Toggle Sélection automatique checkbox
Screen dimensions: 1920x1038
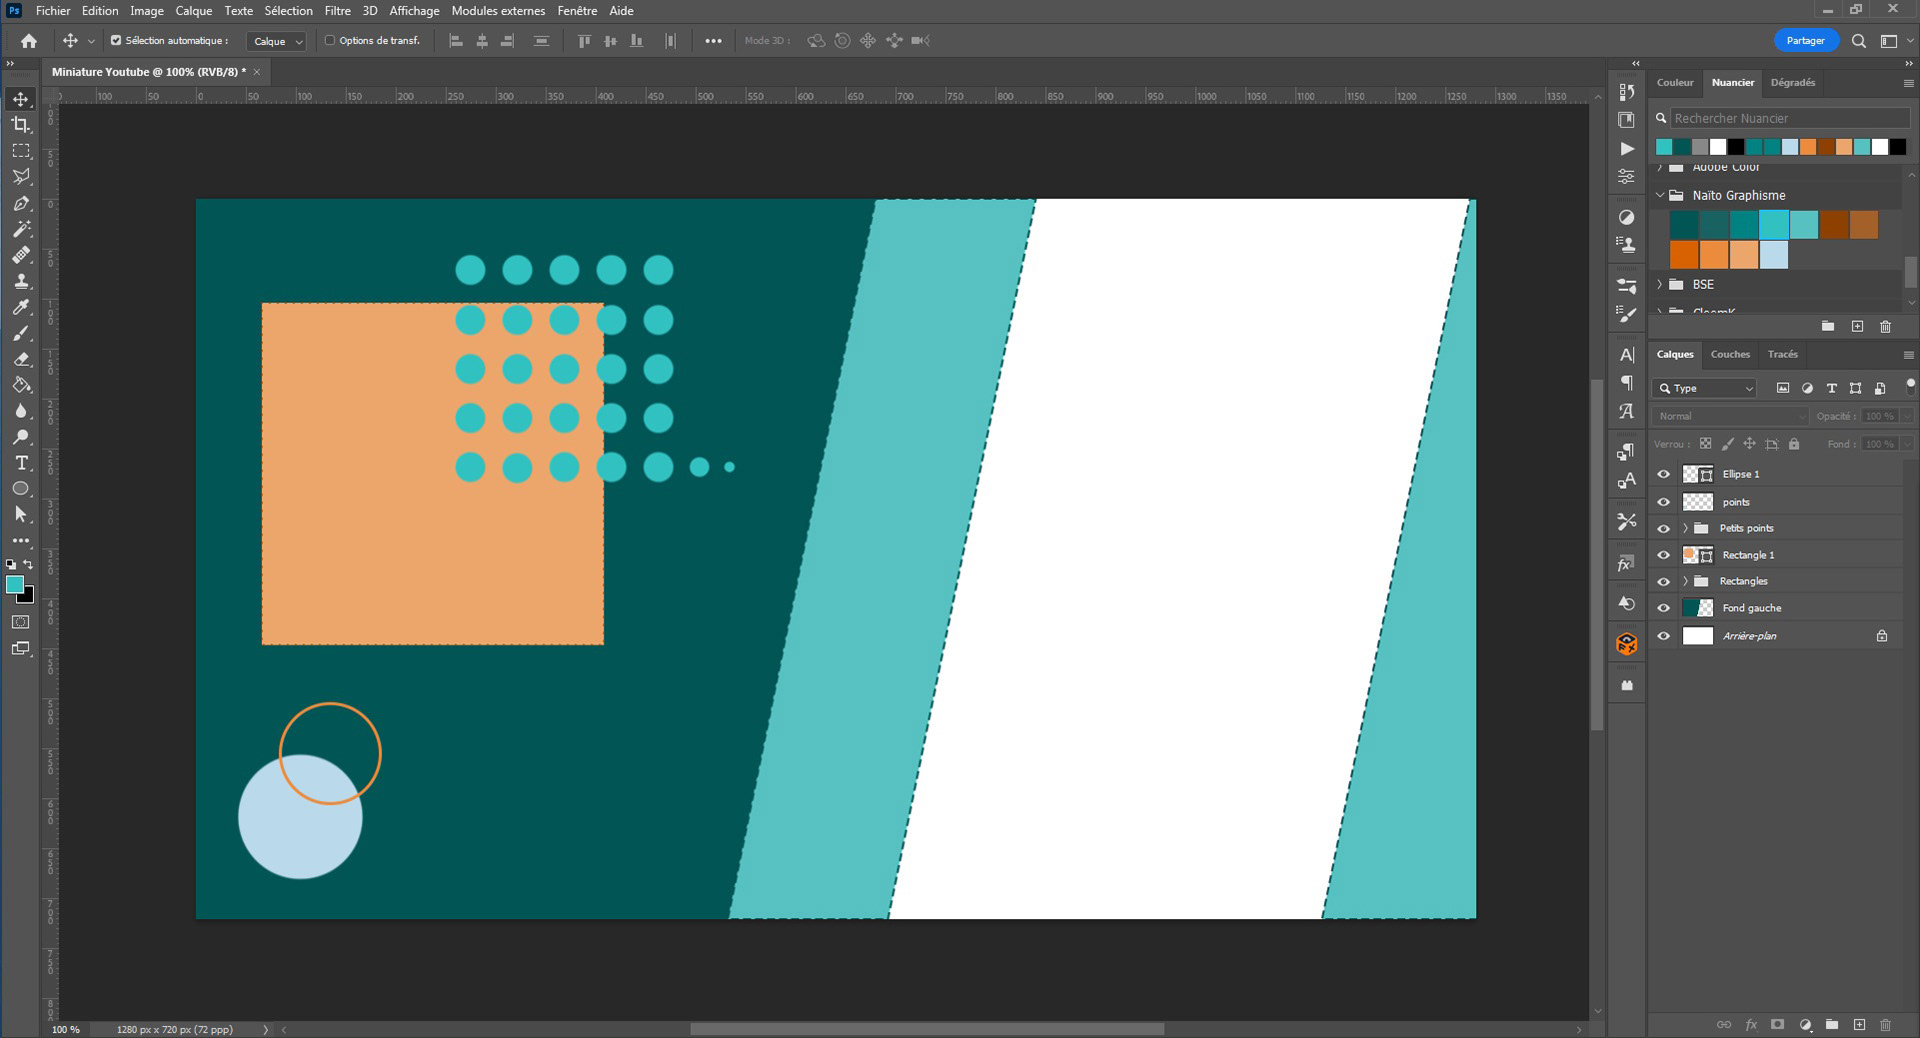[x=116, y=41]
